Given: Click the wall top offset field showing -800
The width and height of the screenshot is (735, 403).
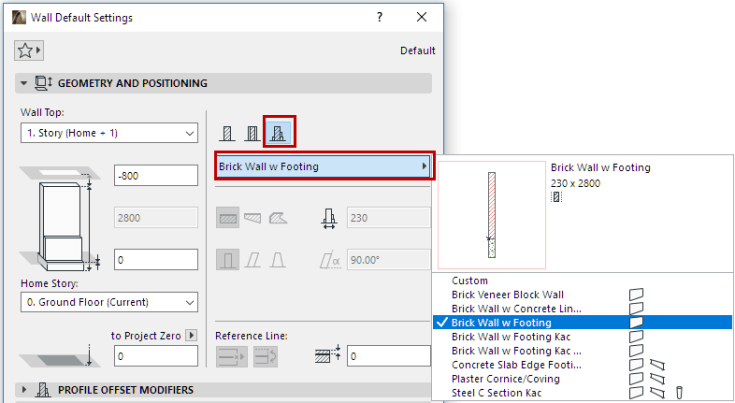Looking at the screenshot, I should [156, 175].
